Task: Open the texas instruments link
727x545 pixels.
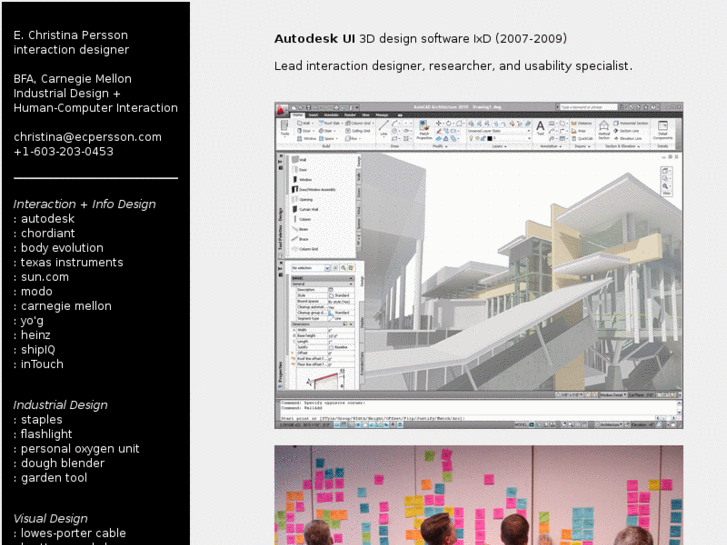Action: tap(72, 263)
